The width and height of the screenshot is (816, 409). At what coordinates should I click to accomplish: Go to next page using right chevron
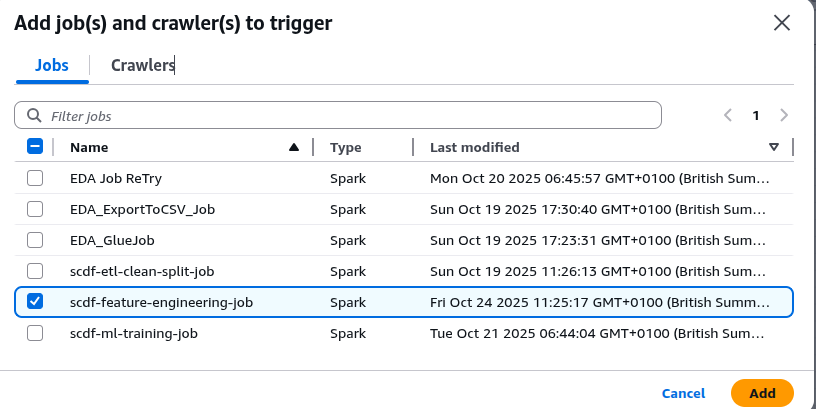784,115
